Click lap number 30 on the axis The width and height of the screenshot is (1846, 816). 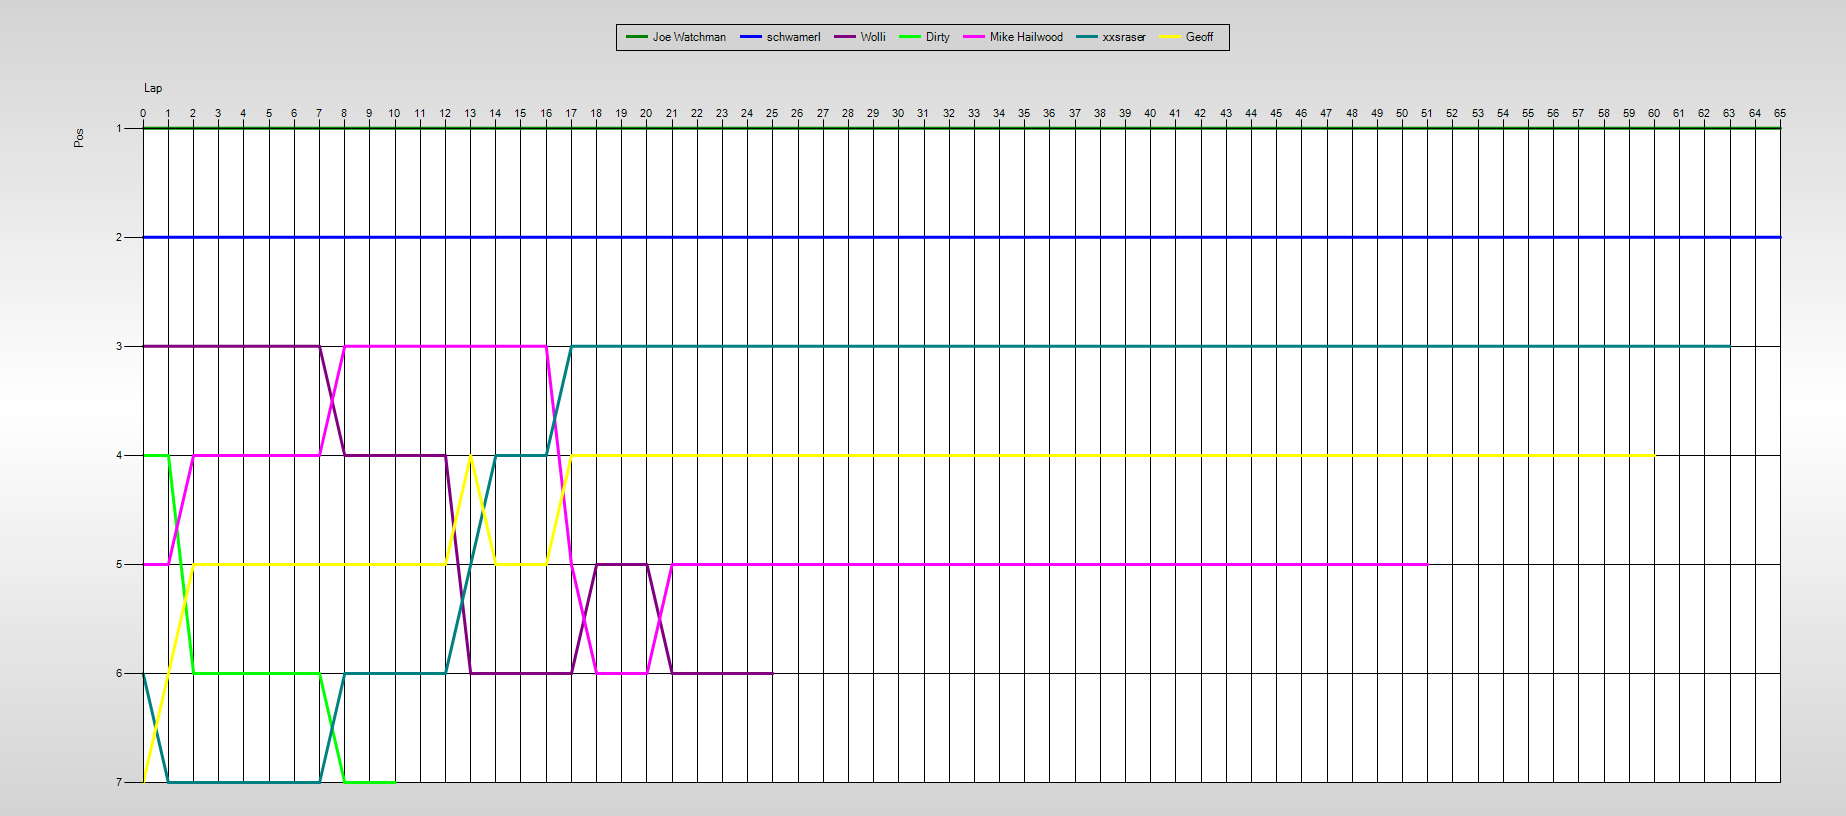898,113
